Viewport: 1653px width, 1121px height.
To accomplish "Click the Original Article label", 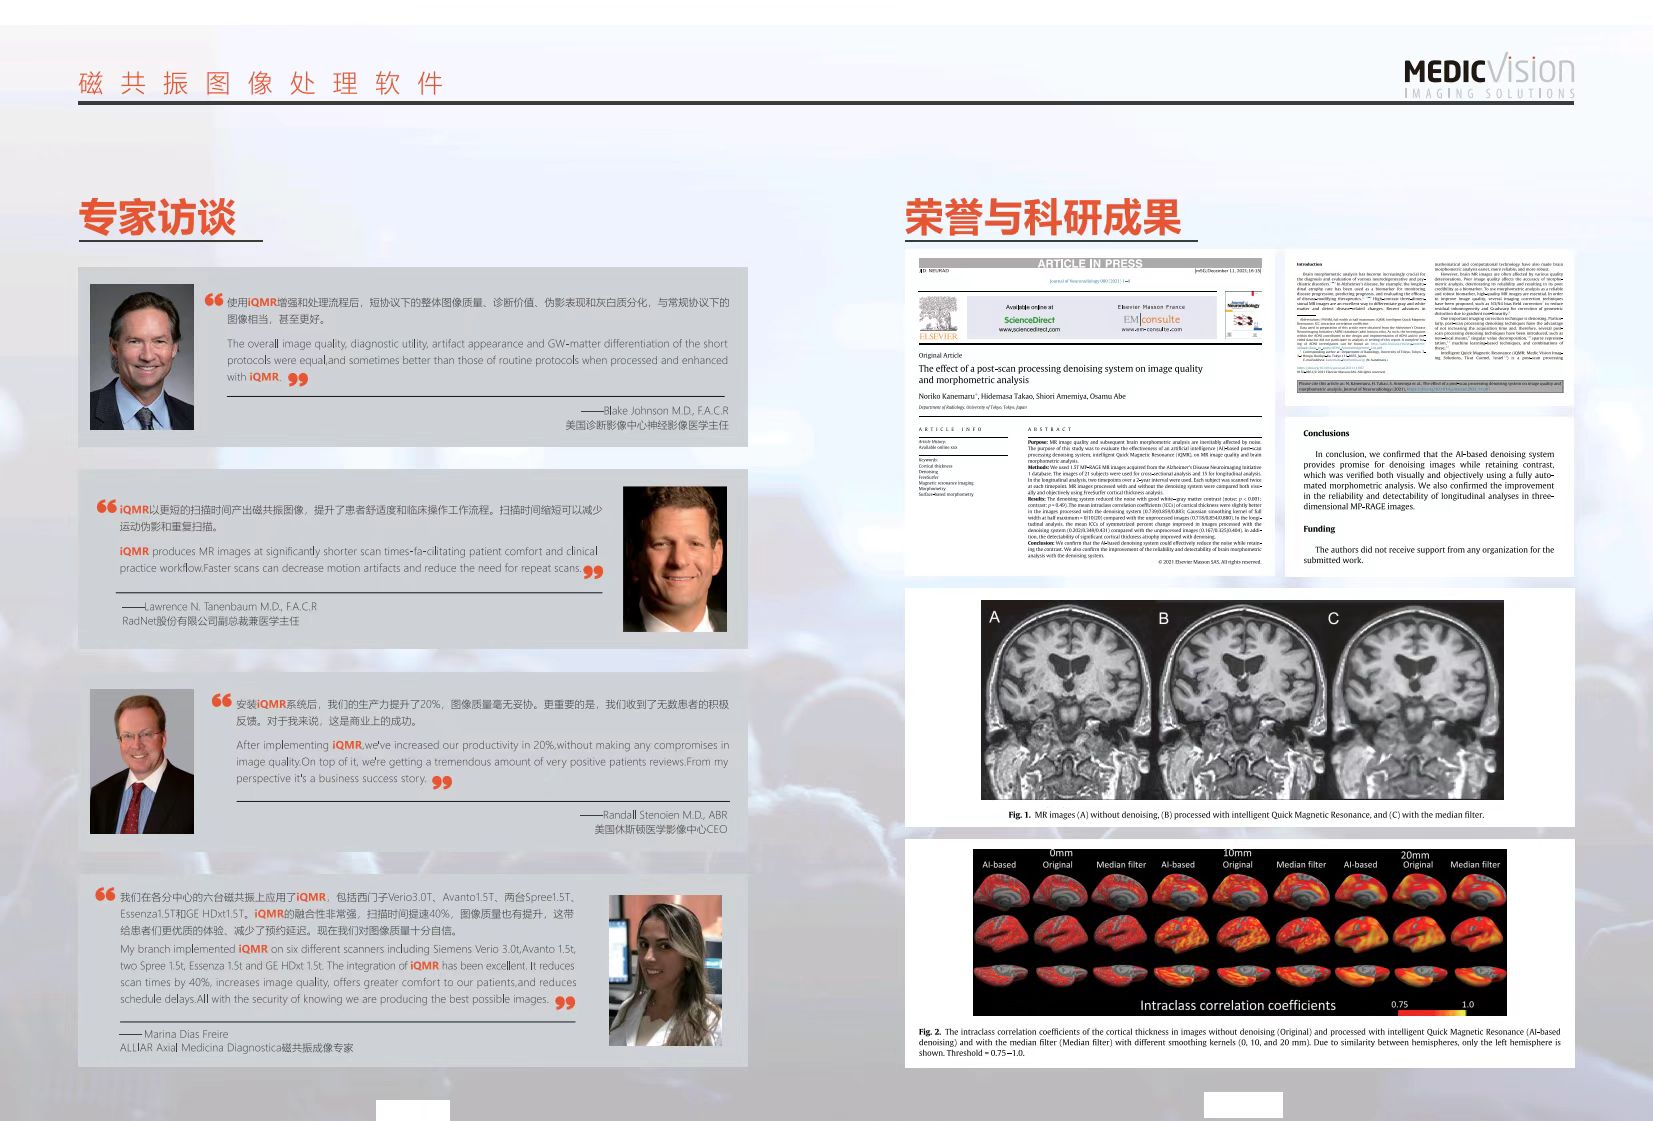I will point(940,355).
